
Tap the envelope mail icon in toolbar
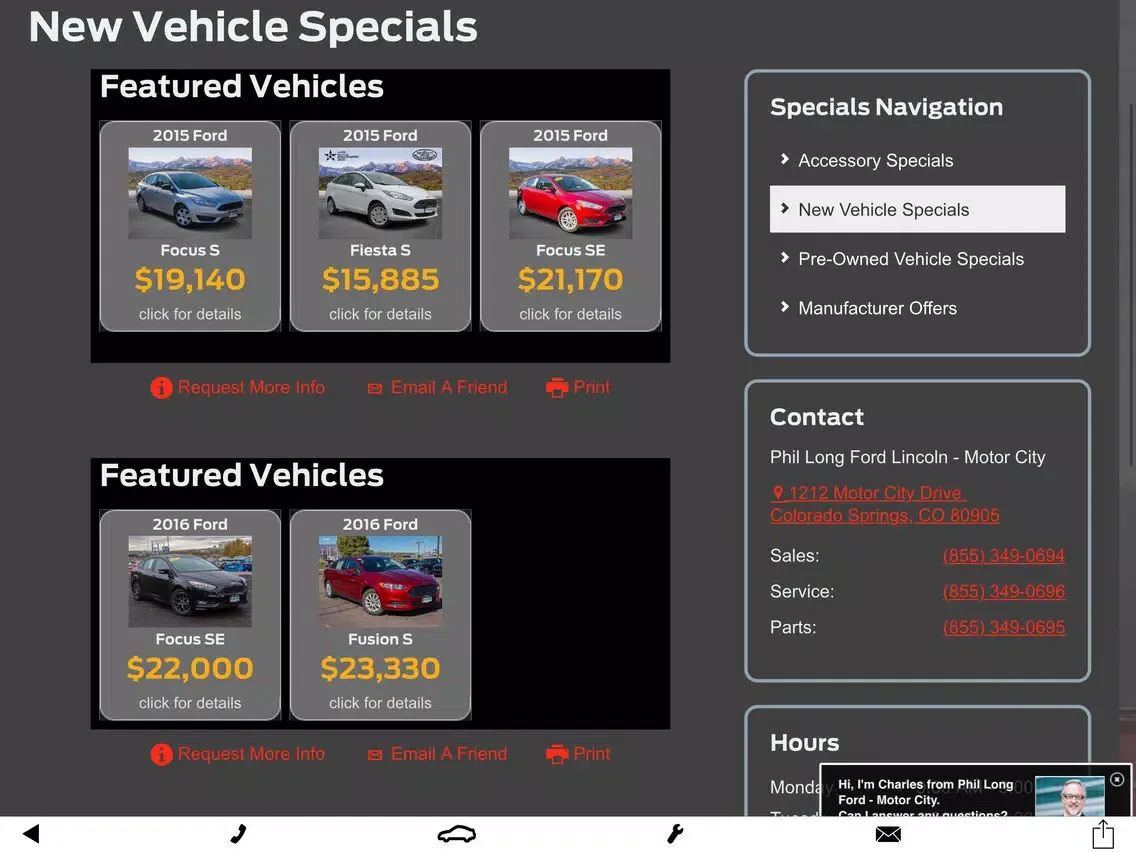point(888,835)
